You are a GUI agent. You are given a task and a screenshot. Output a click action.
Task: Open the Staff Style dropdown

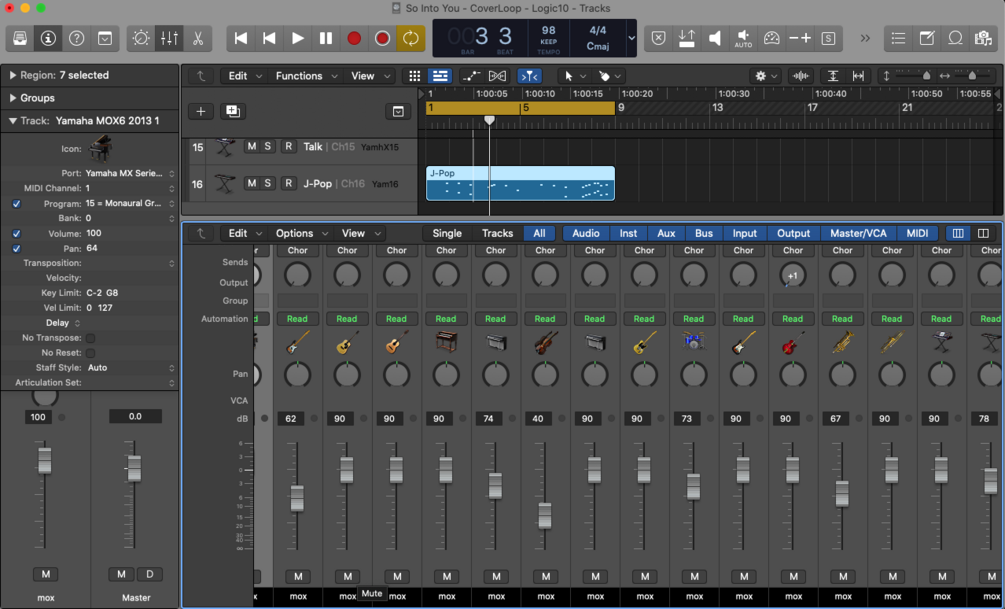pos(130,368)
